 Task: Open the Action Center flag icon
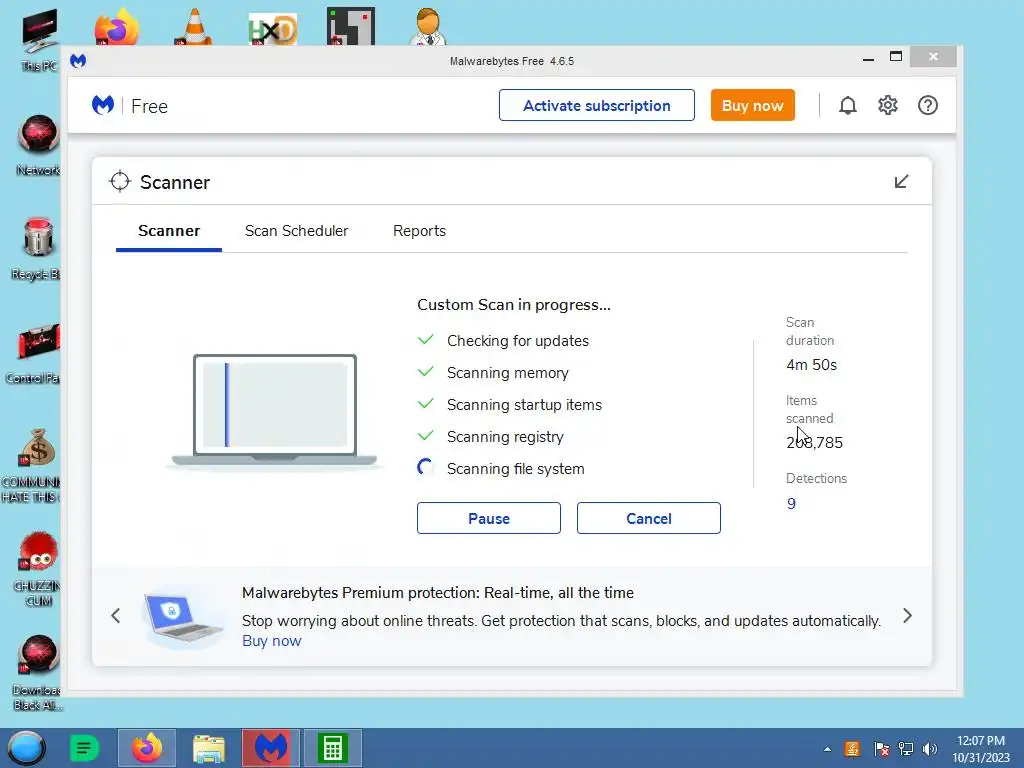(x=881, y=749)
